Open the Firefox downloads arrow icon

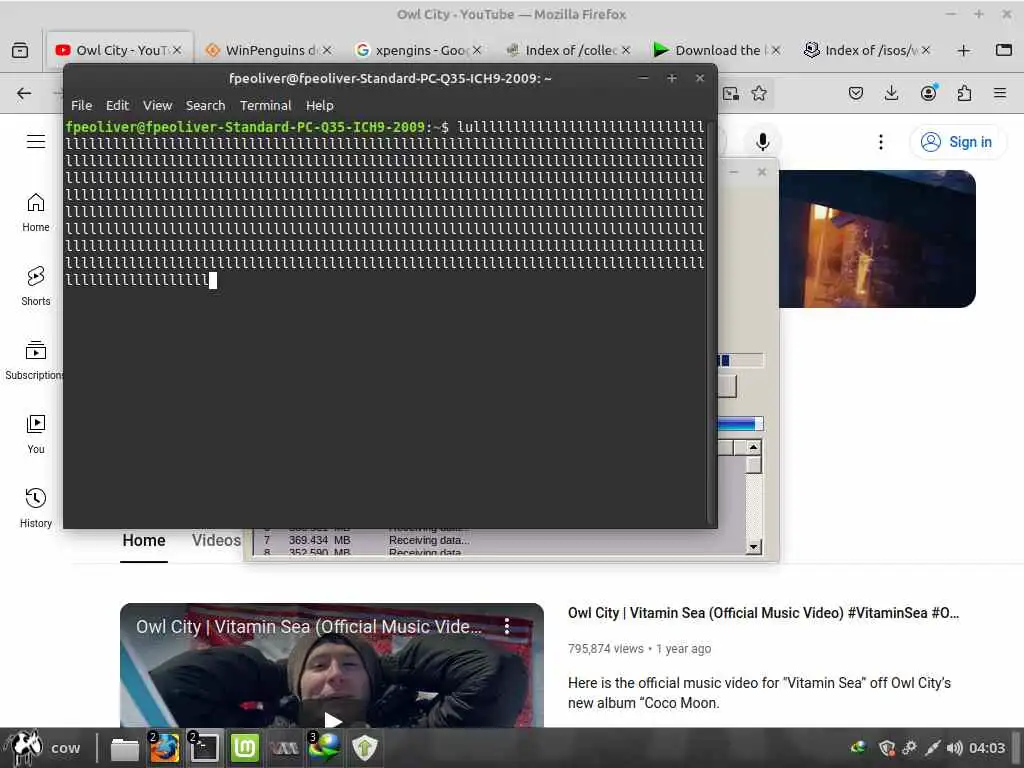coord(891,93)
